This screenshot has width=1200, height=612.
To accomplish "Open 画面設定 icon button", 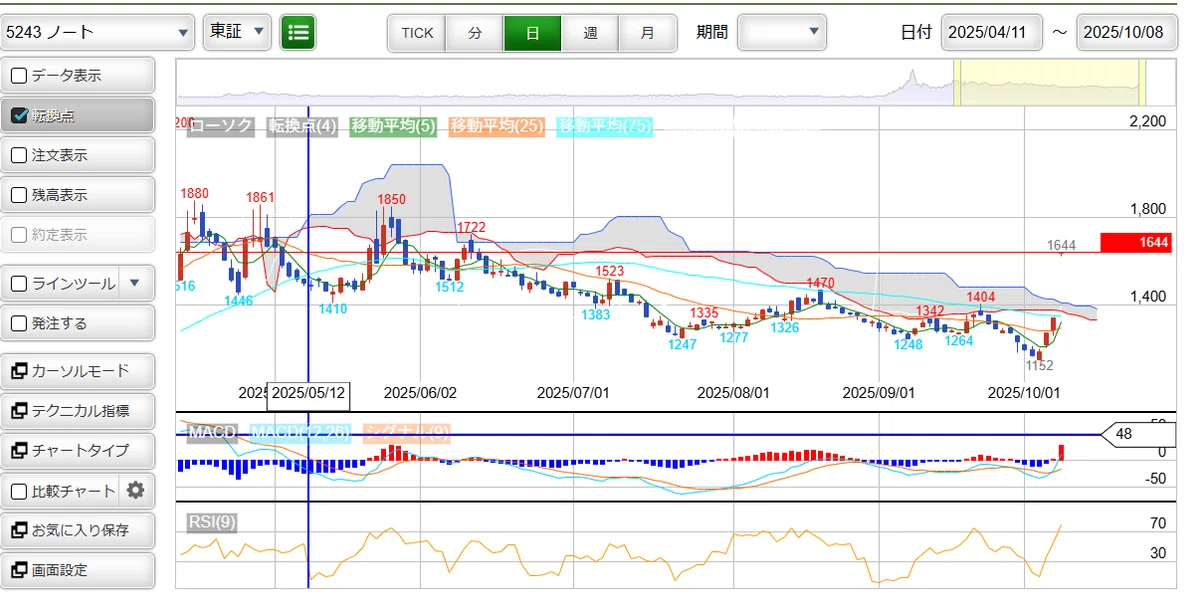I will pos(19,570).
